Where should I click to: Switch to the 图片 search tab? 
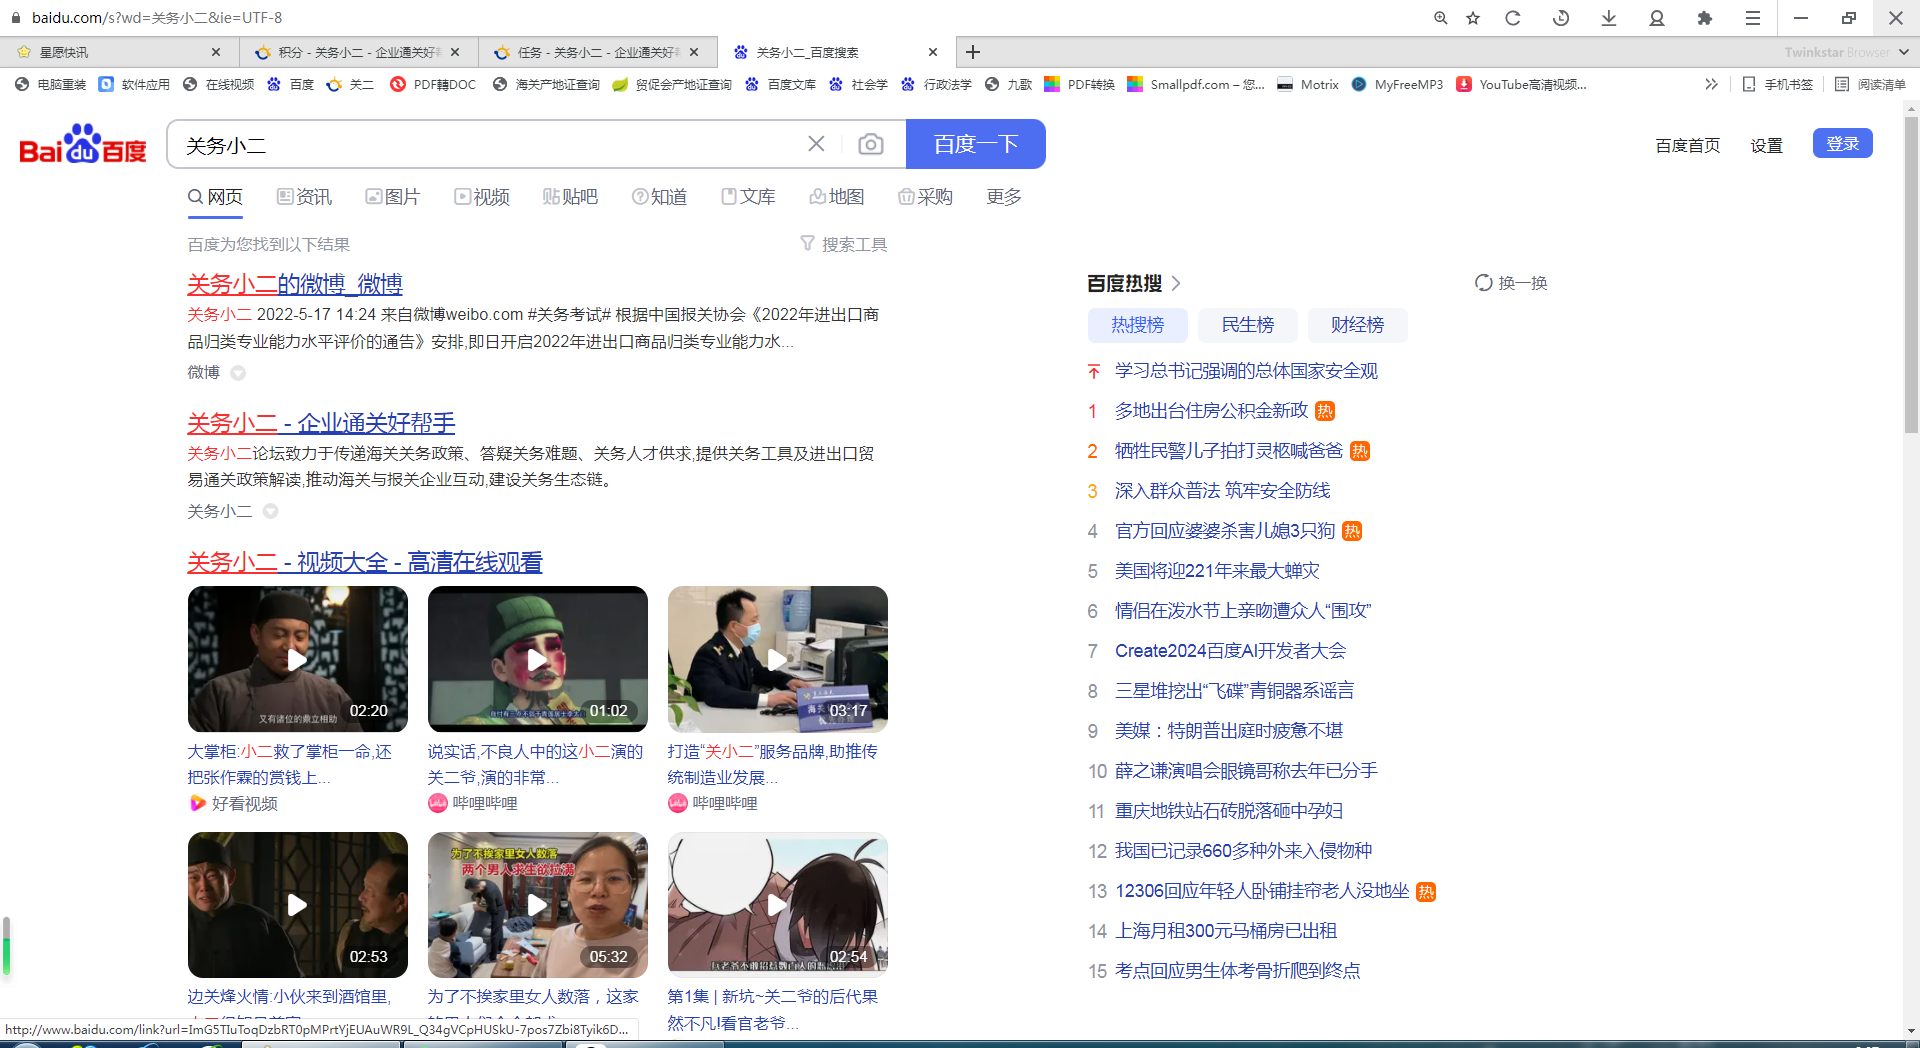(392, 197)
